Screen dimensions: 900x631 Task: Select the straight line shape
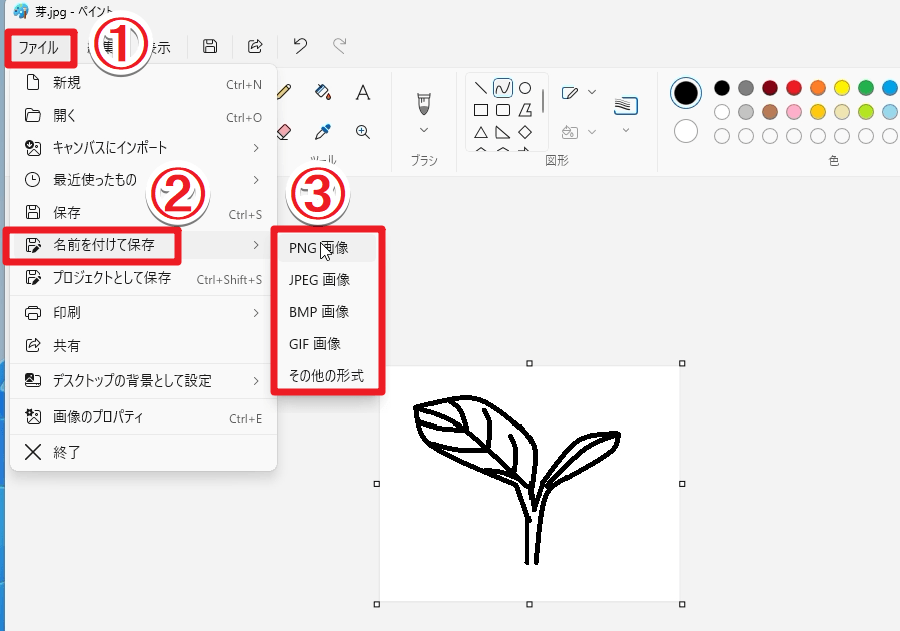pyautogui.click(x=481, y=88)
